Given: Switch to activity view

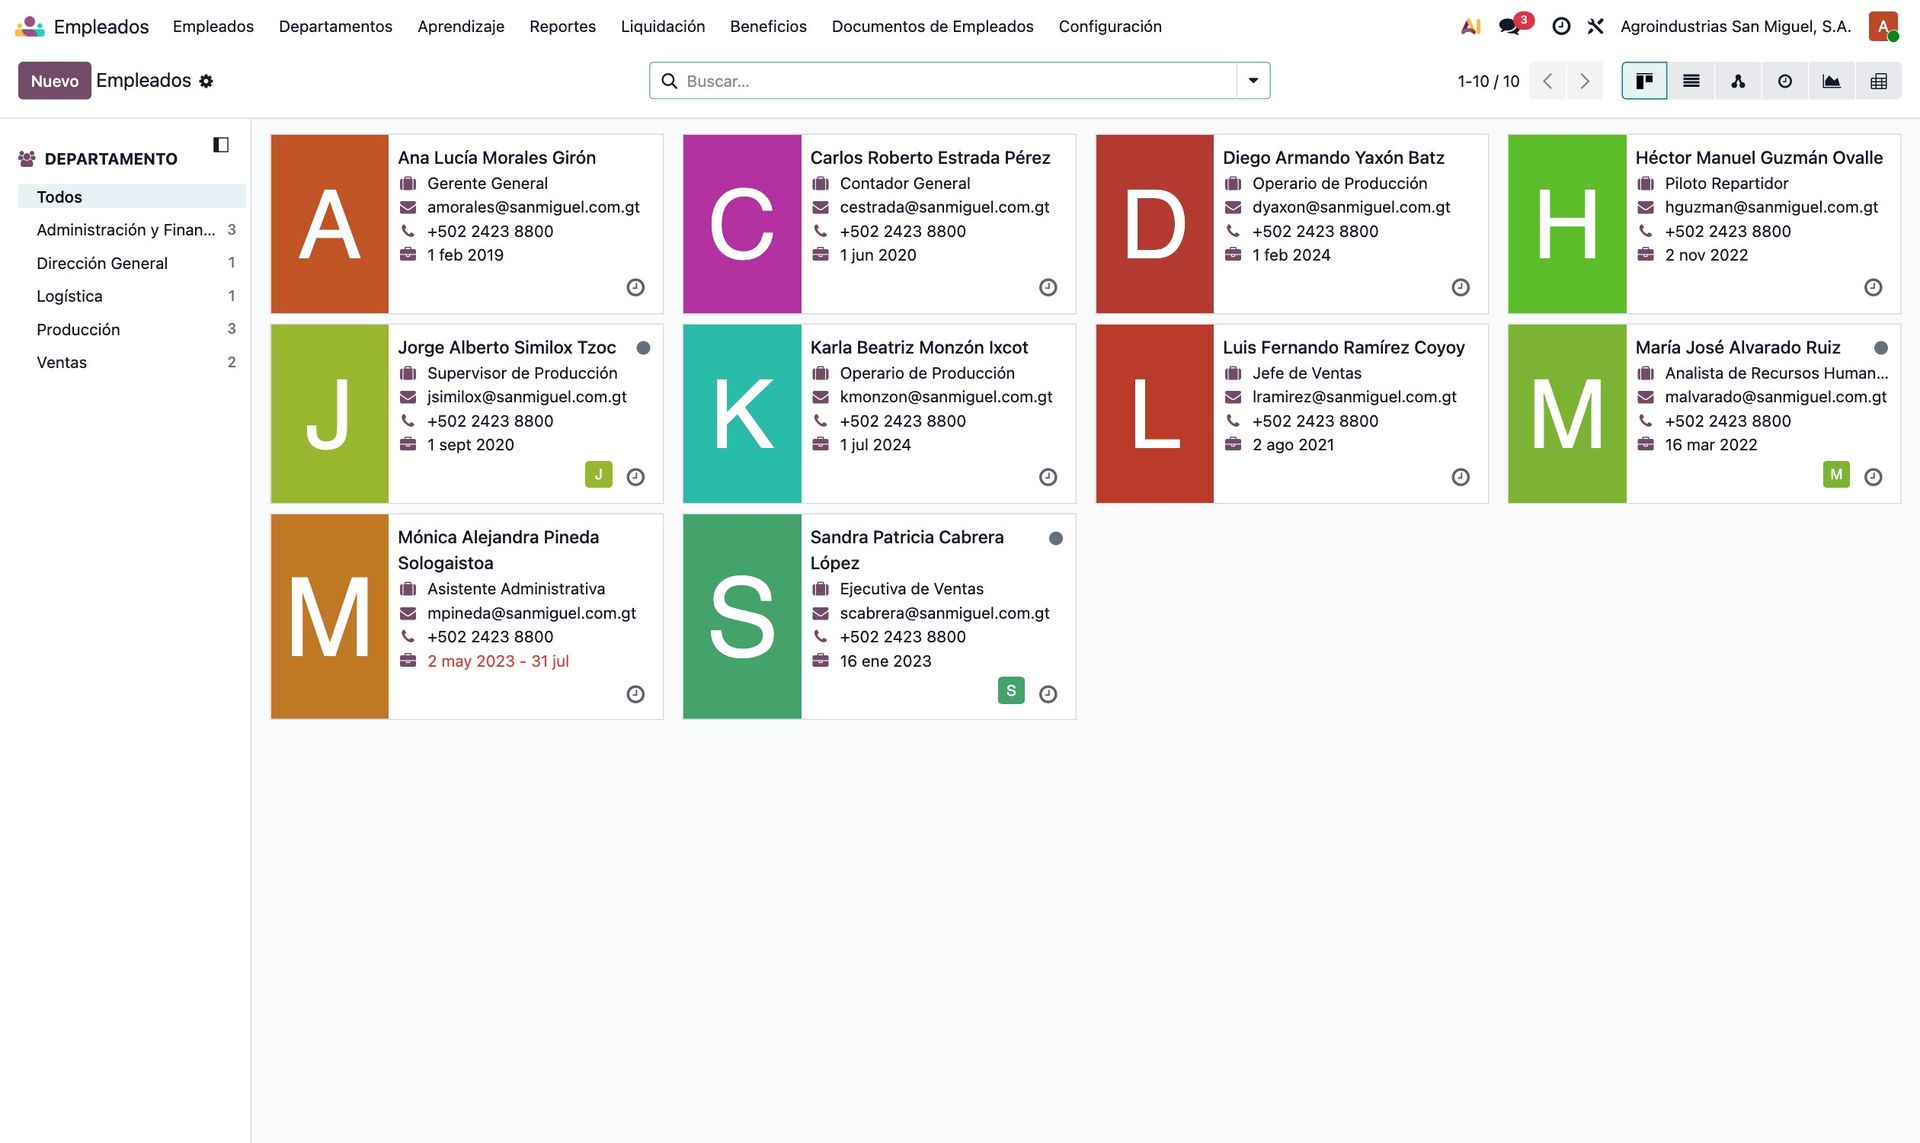Looking at the screenshot, I should pyautogui.click(x=1785, y=81).
